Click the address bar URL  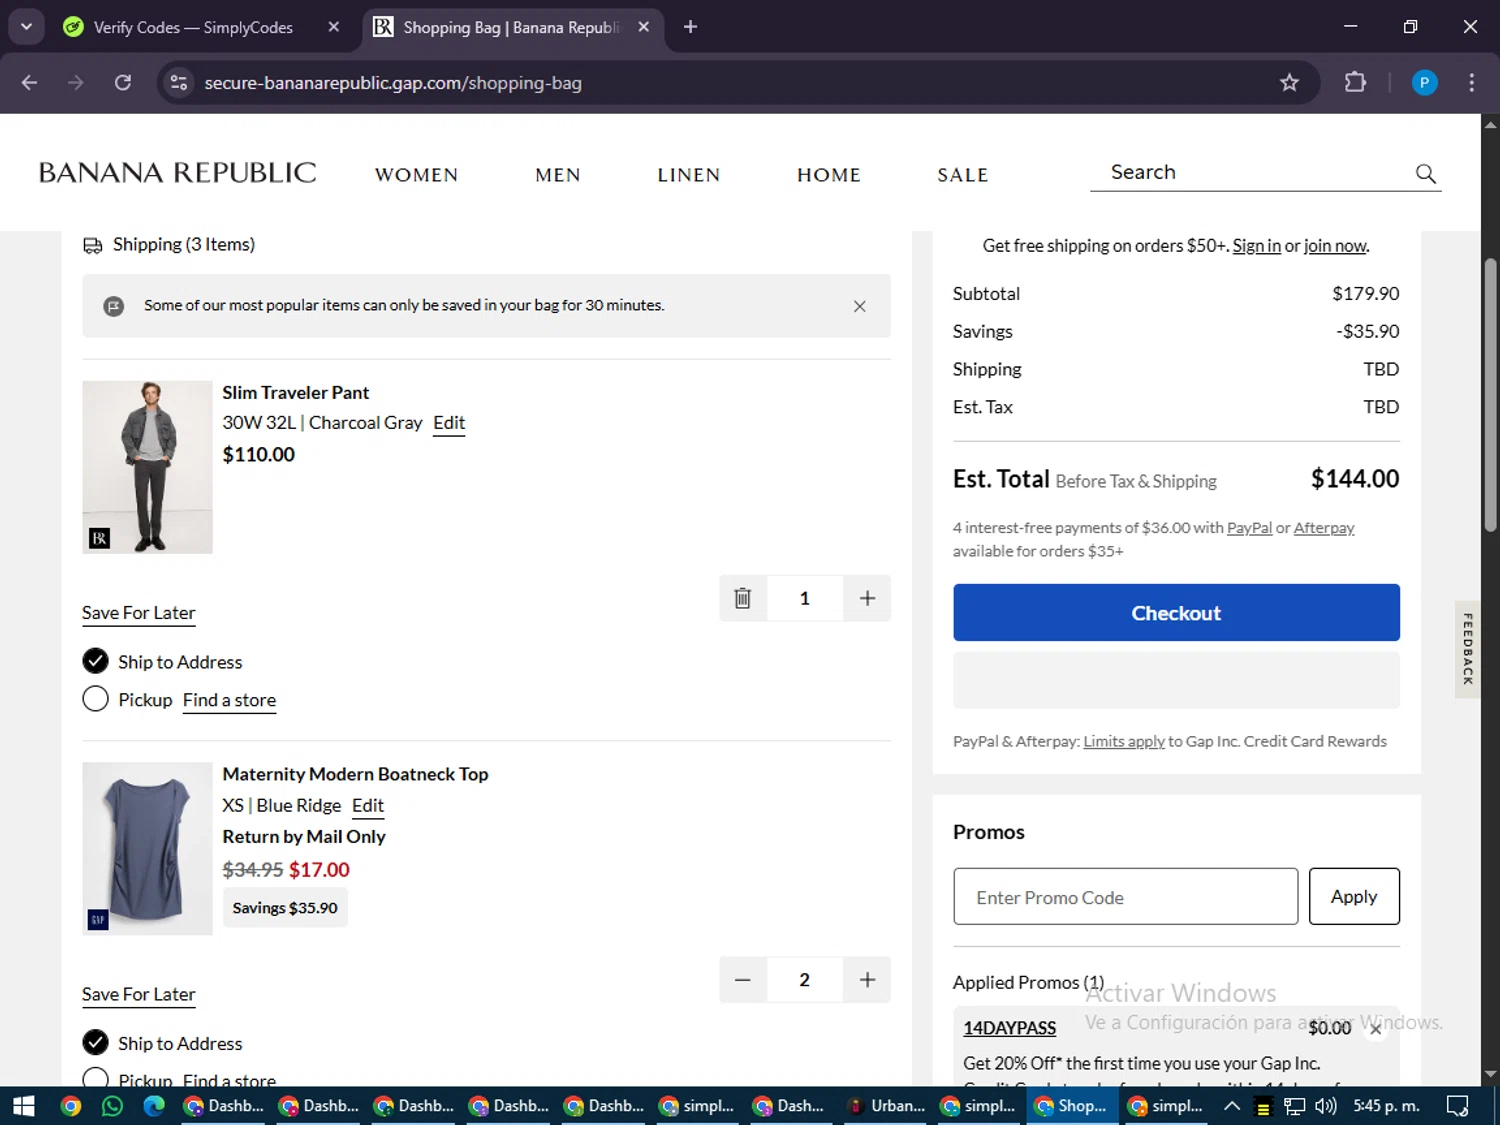click(x=393, y=83)
